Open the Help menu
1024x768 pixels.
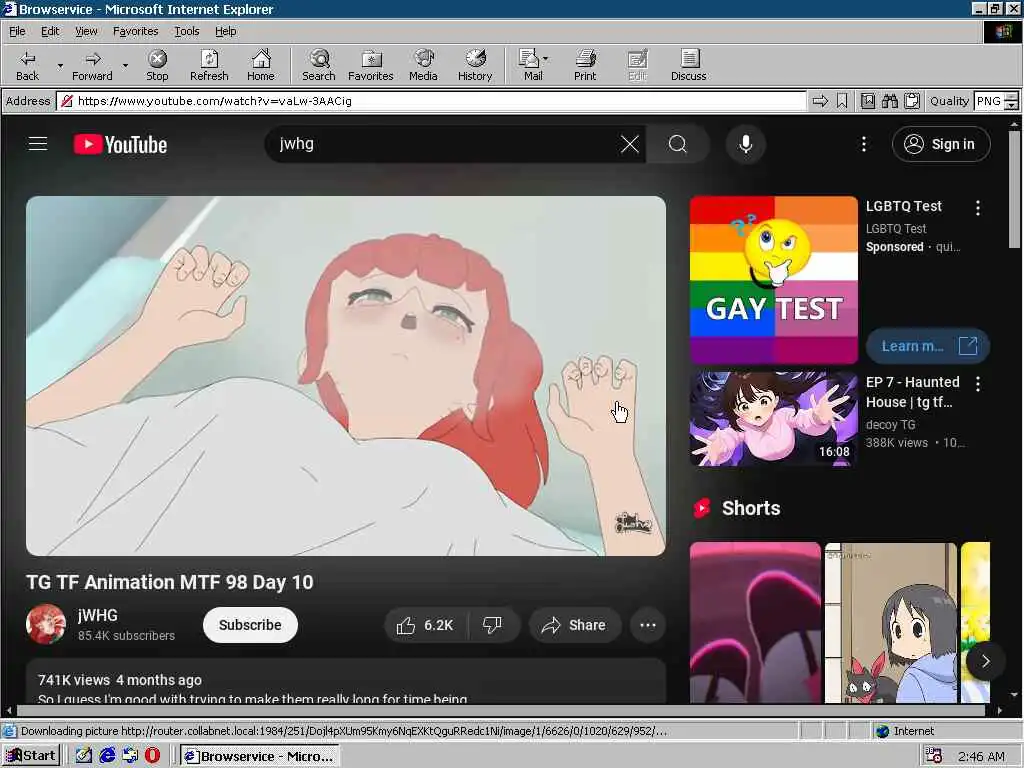[x=225, y=31]
